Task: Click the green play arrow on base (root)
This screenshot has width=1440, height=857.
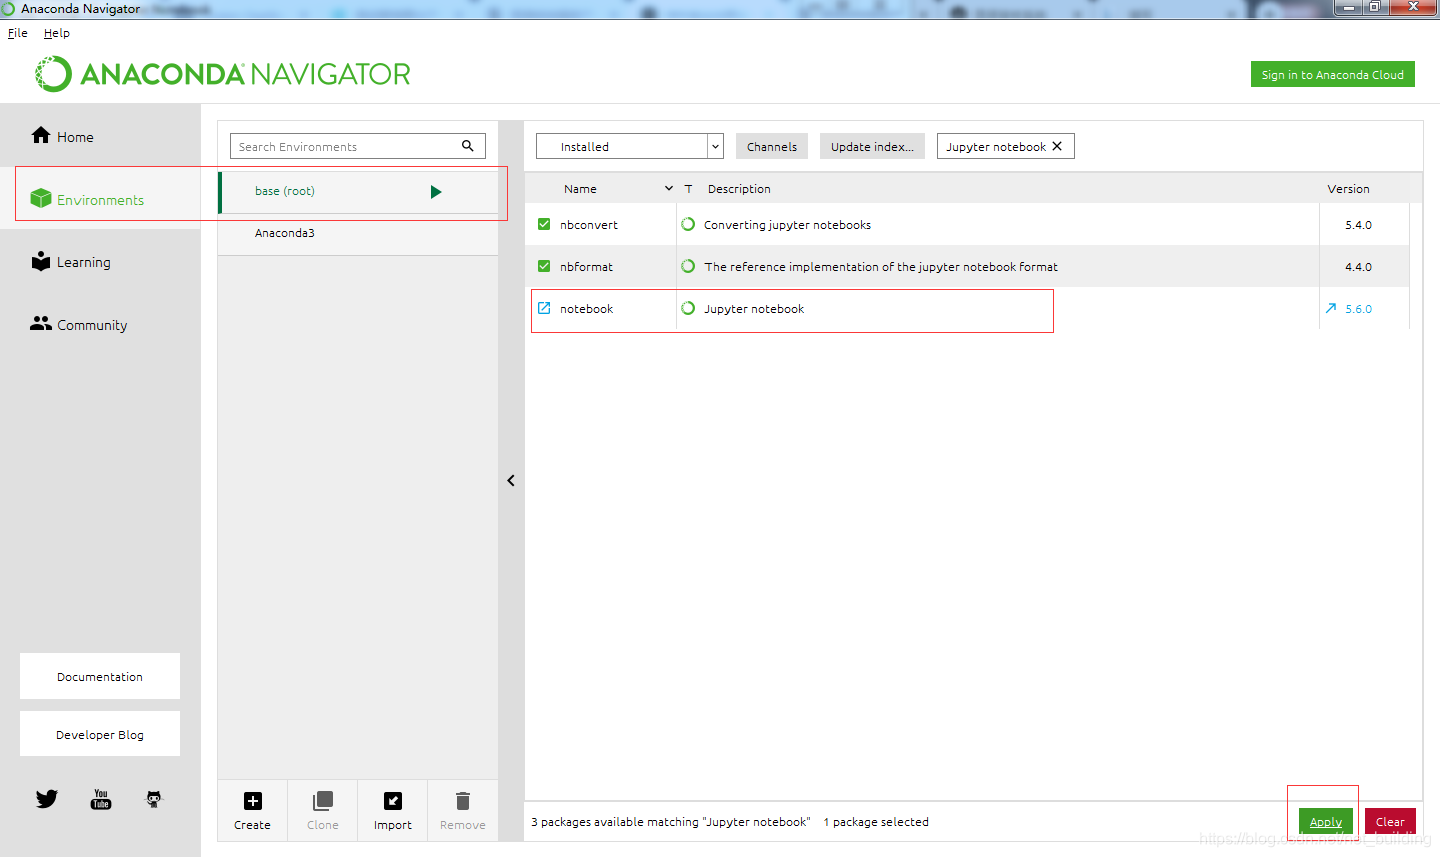Action: coord(436,192)
